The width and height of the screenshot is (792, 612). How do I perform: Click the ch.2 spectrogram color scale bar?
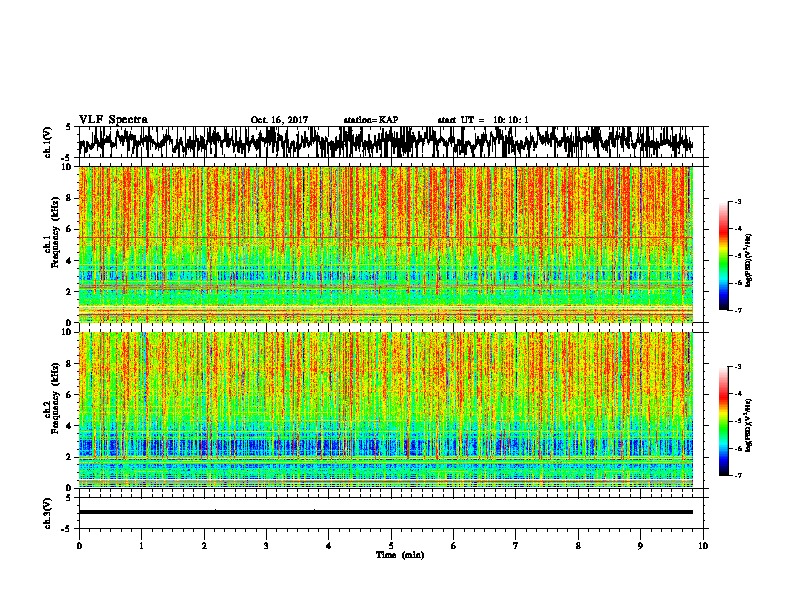coord(723,421)
